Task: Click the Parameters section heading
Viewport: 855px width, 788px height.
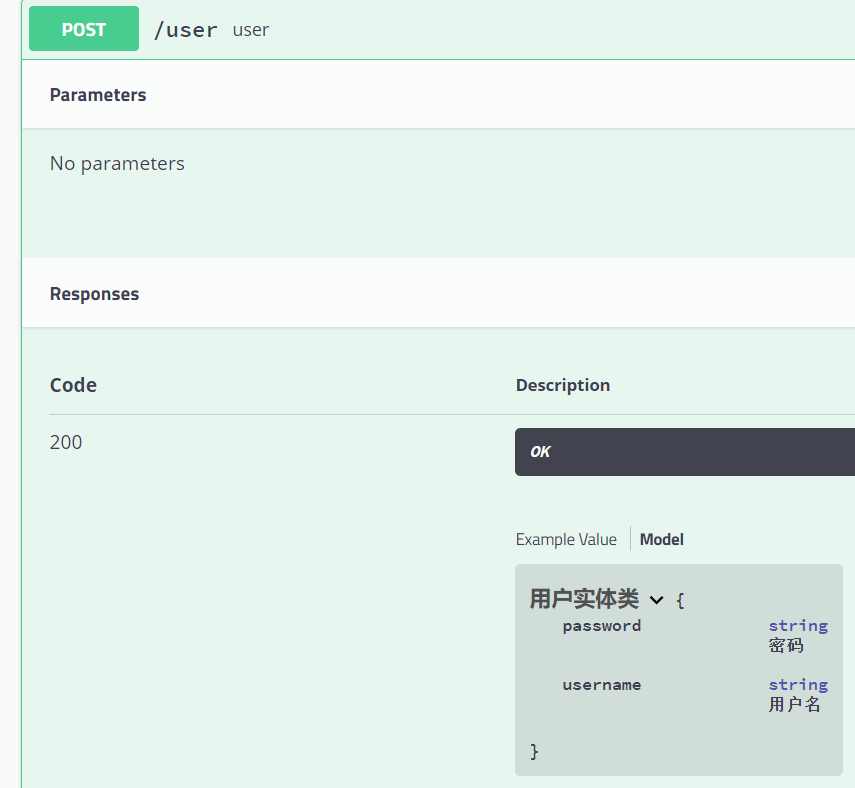Action: point(98,95)
